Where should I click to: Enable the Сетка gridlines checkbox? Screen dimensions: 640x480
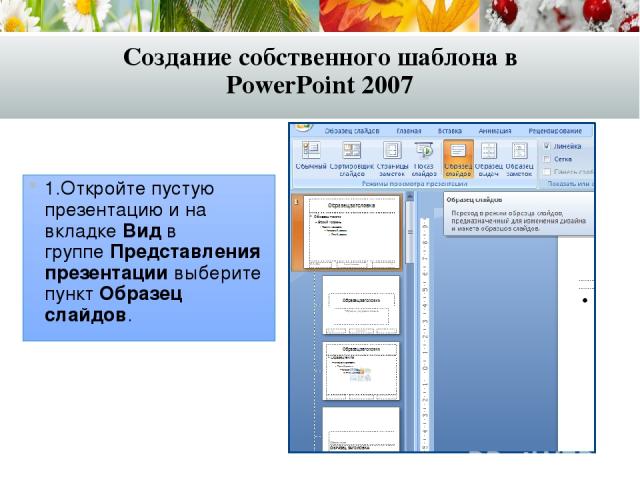[x=547, y=159]
